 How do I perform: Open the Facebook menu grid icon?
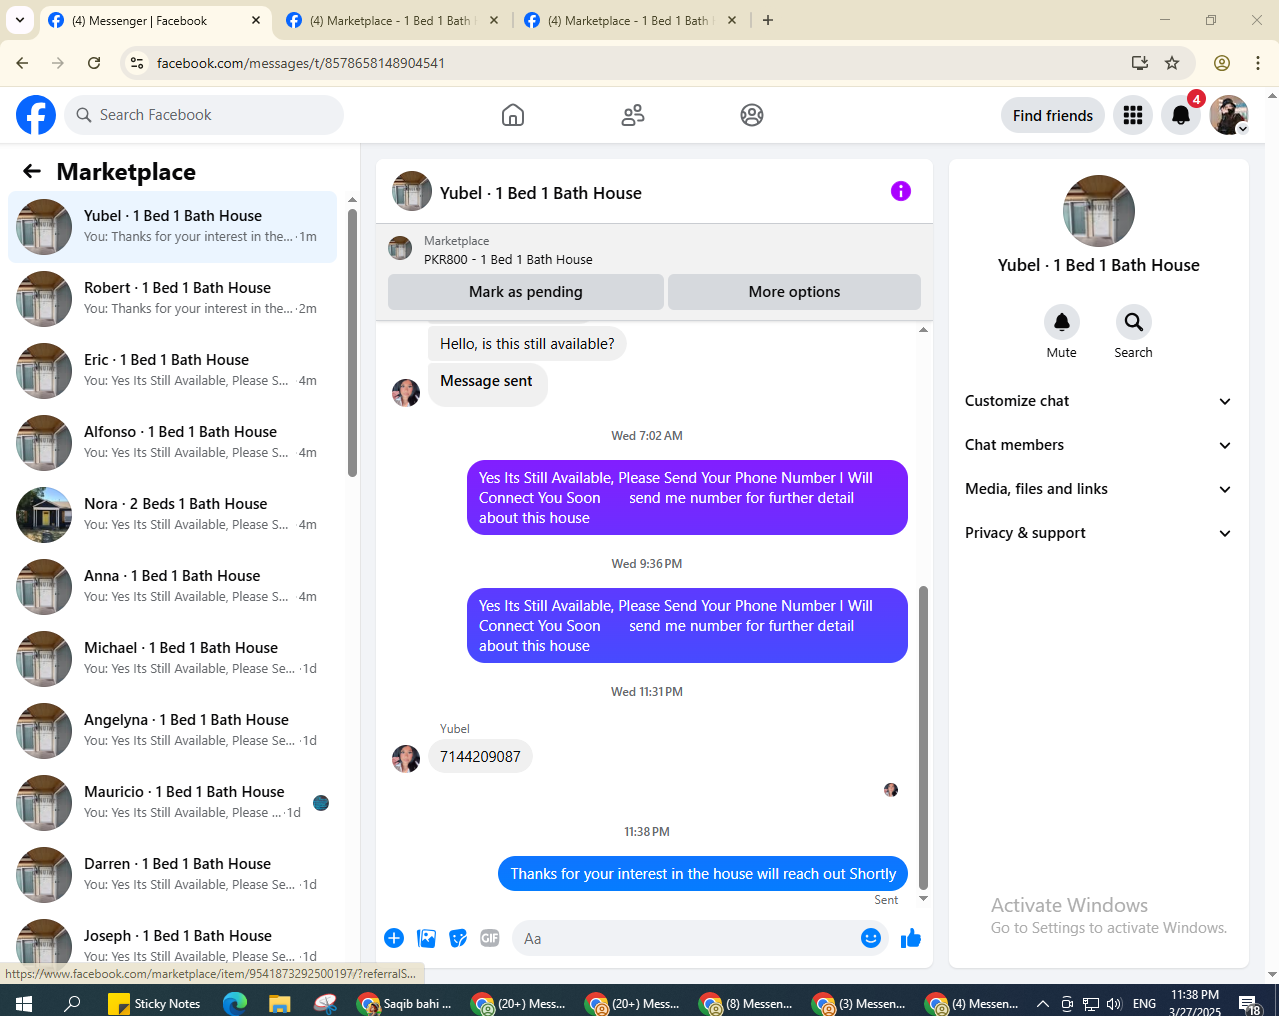1133,115
